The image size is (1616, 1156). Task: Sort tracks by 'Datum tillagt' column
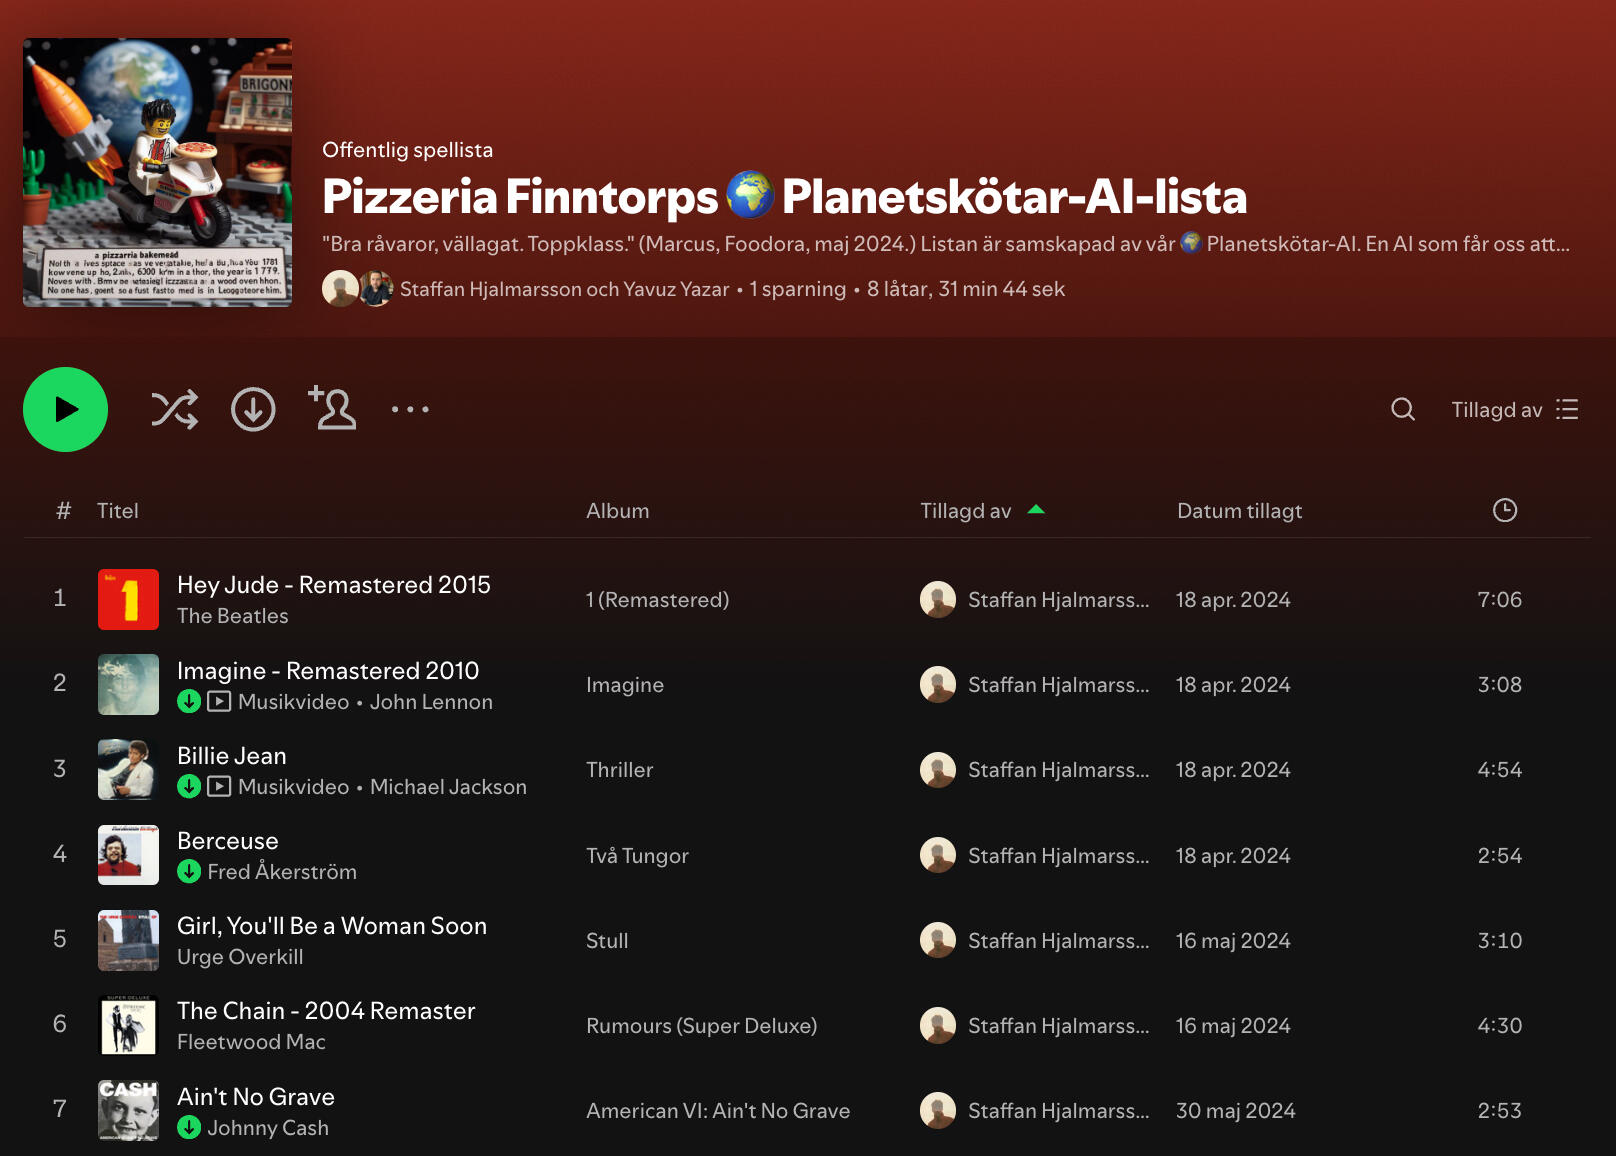1239,511
